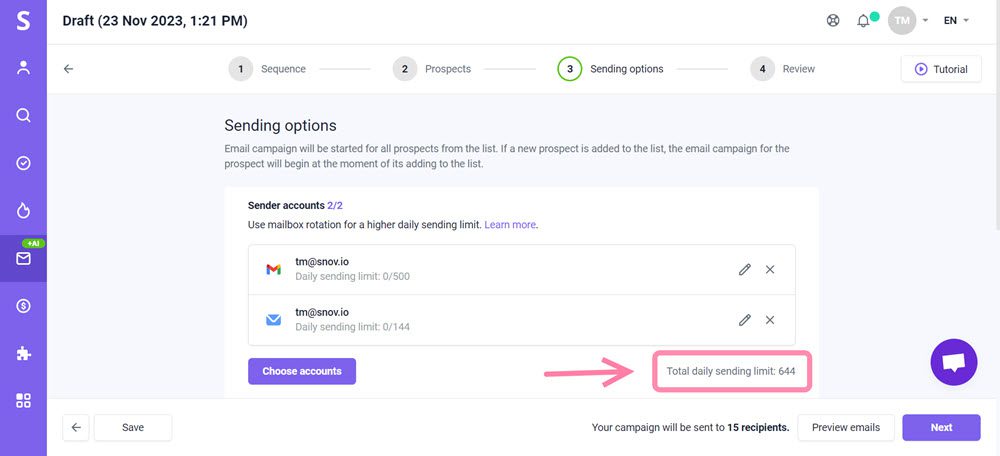
Task: Edit the Gmail tm@snov.io sender account
Action: click(x=745, y=269)
